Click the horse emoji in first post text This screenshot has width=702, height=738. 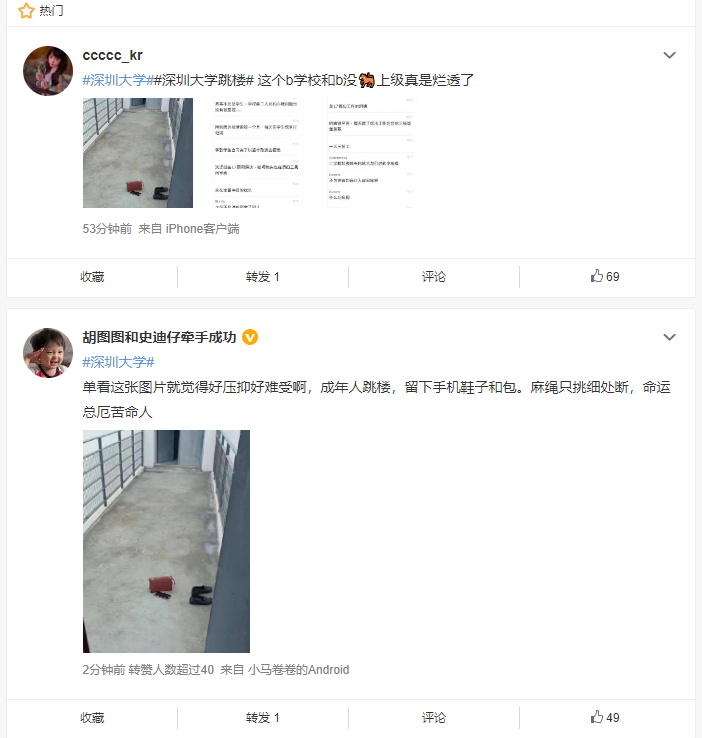[367, 80]
